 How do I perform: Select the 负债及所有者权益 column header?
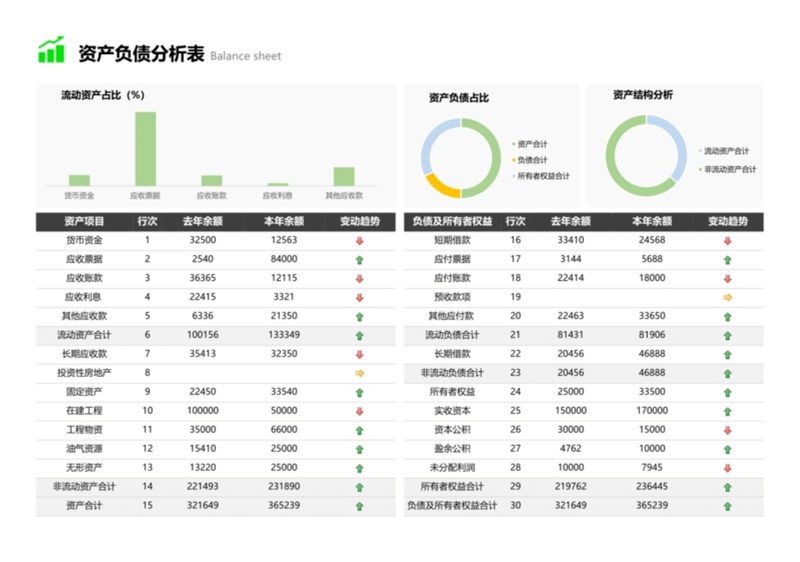pos(452,222)
